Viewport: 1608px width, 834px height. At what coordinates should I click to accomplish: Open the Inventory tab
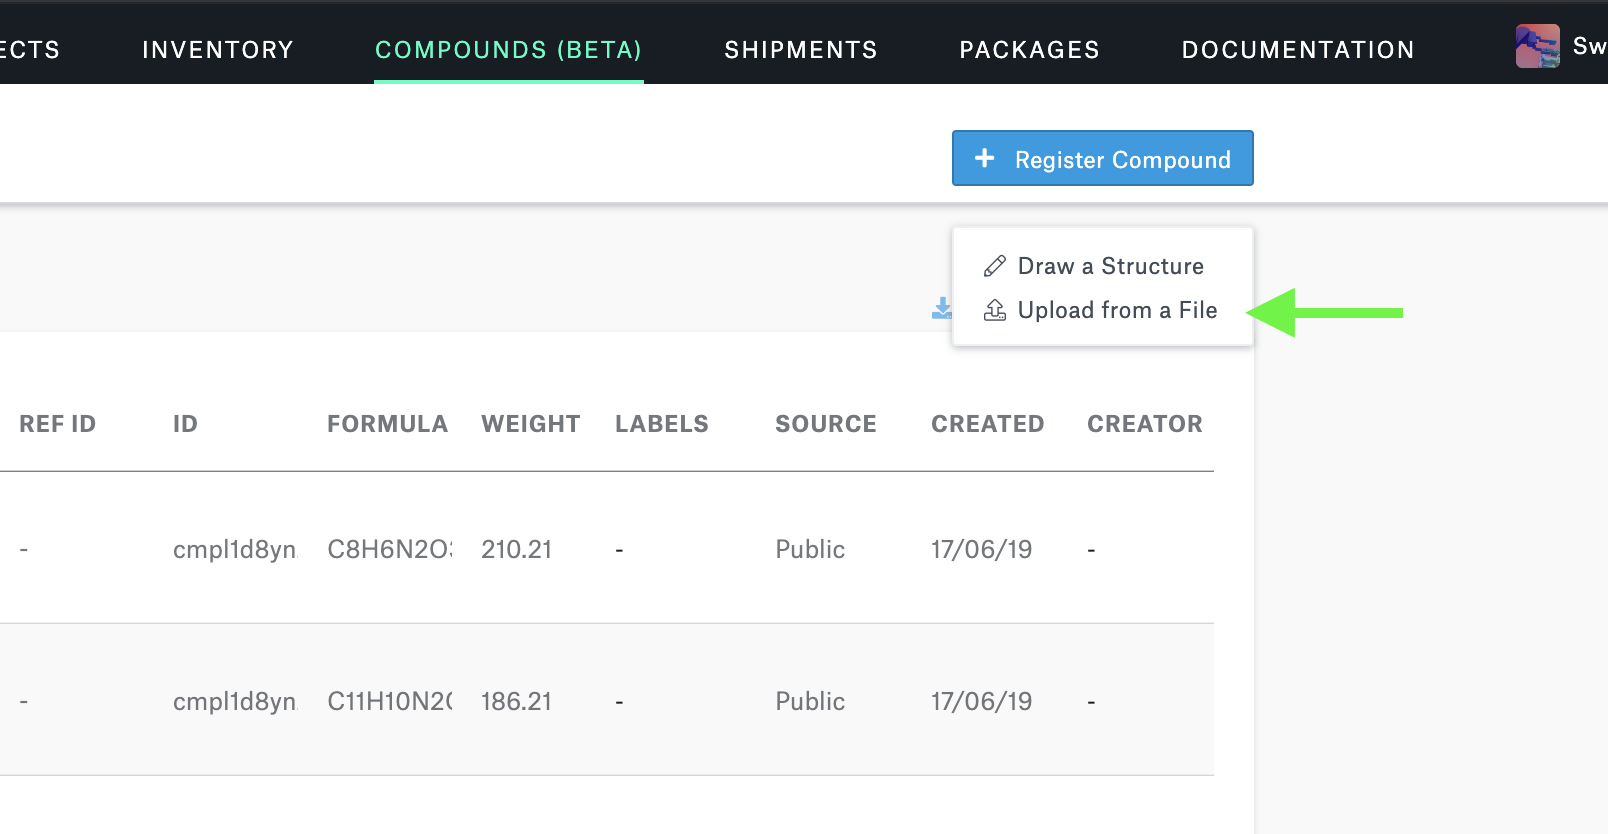click(x=218, y=50)
